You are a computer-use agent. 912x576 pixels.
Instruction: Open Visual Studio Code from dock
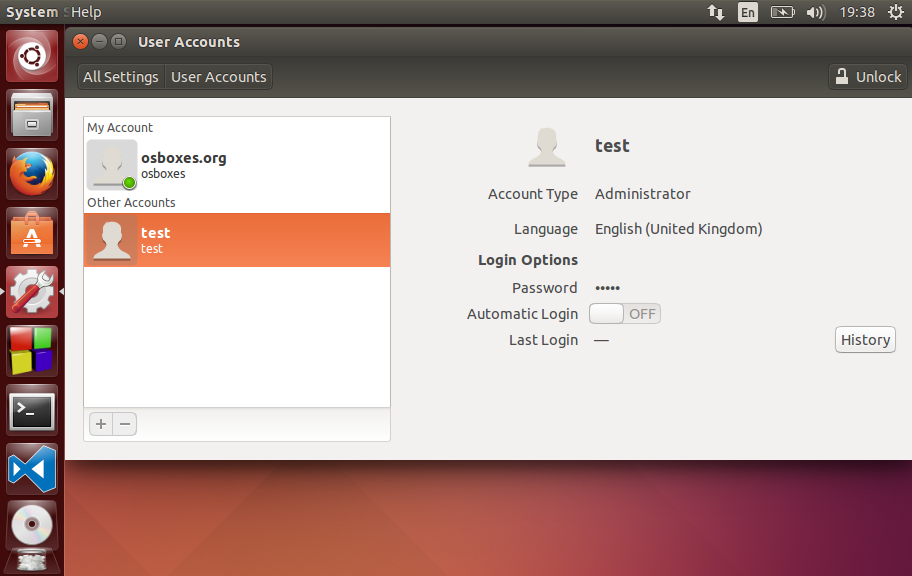click(32, 469)
